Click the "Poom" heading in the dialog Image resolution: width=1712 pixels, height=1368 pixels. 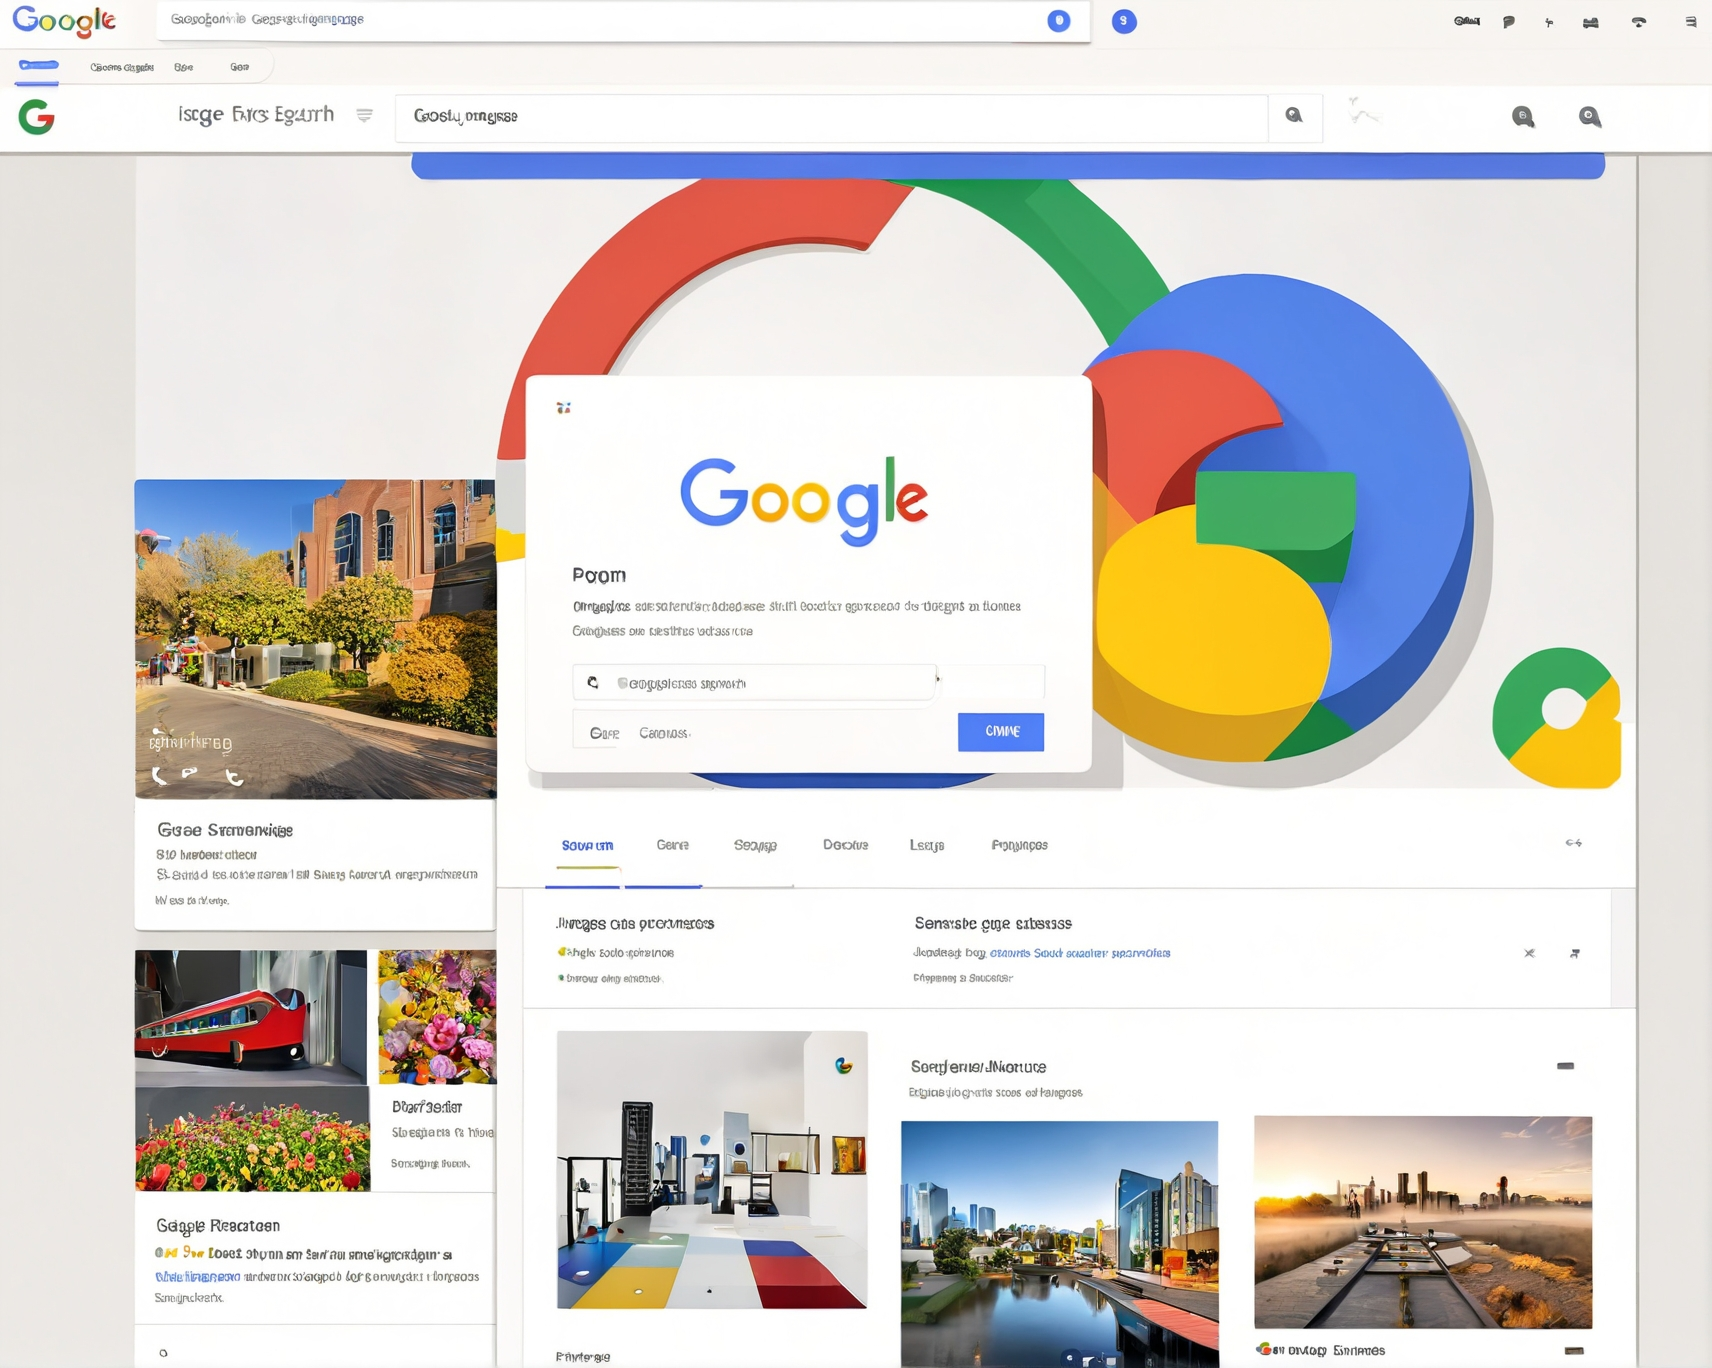tap(599, 575)
